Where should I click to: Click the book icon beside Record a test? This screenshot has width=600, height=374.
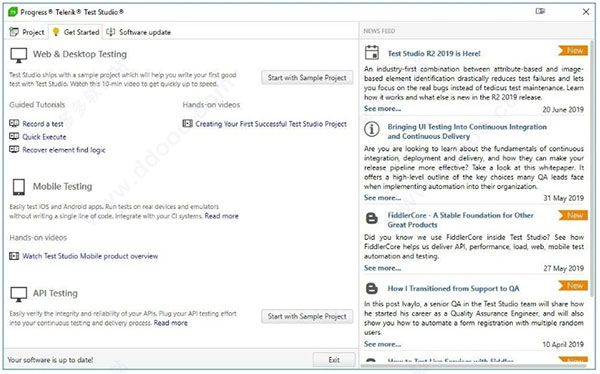tap(14, 123)
